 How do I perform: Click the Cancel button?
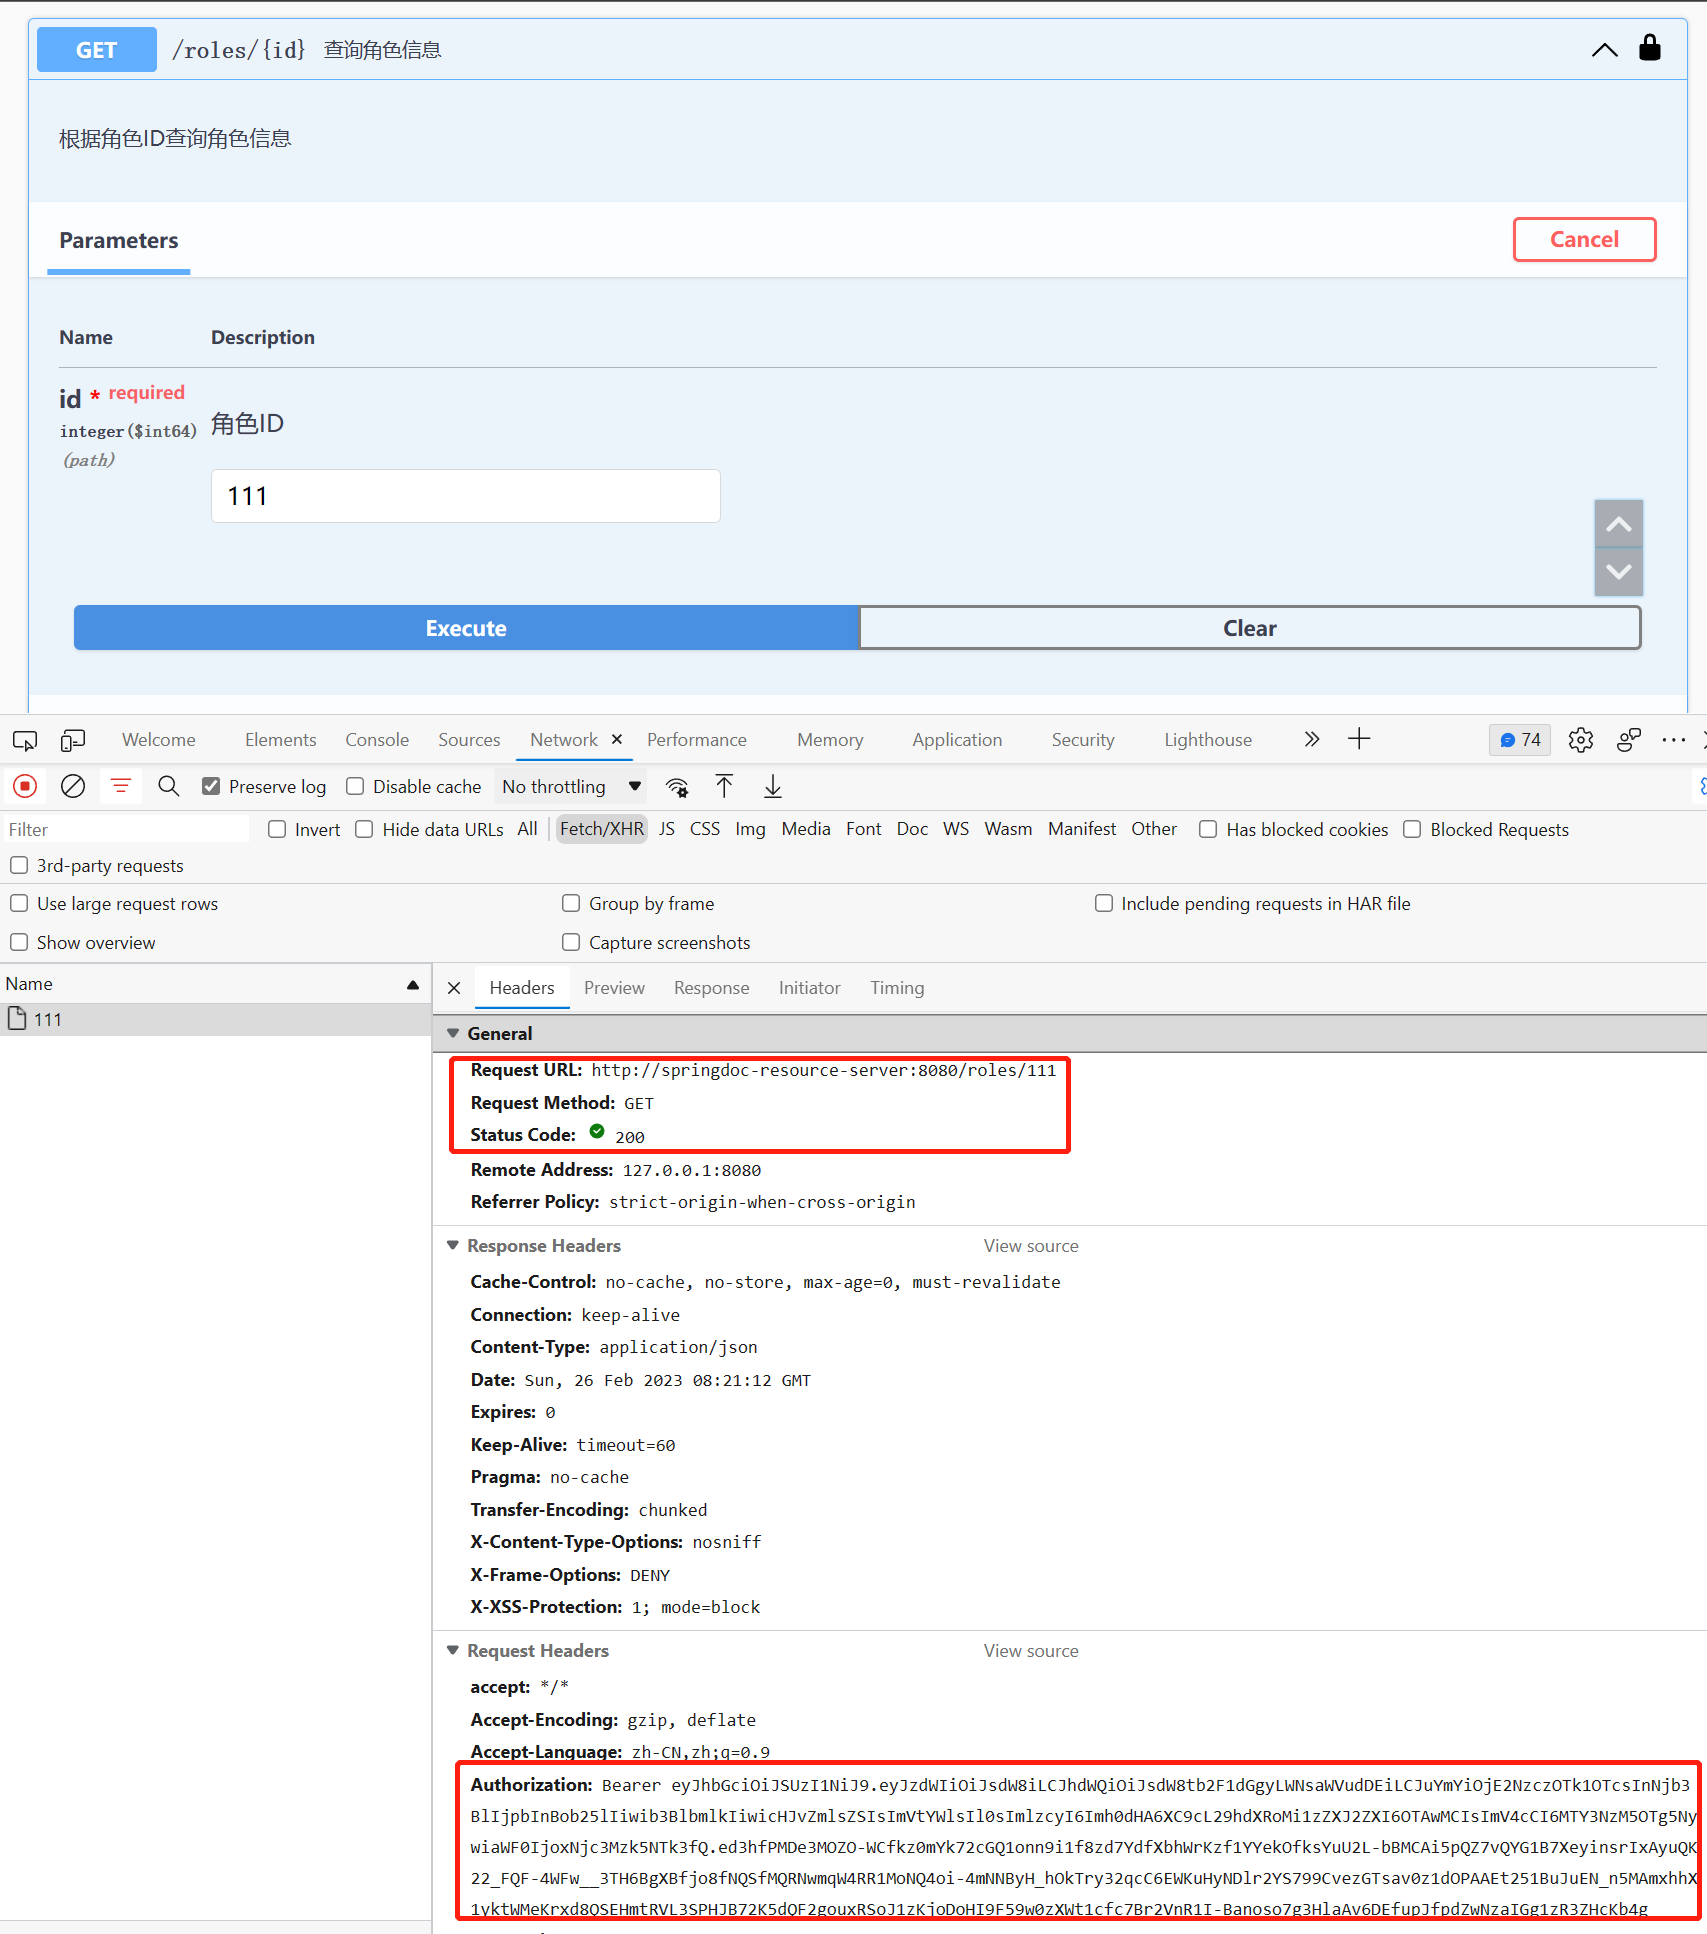(x=1584, y=239)
